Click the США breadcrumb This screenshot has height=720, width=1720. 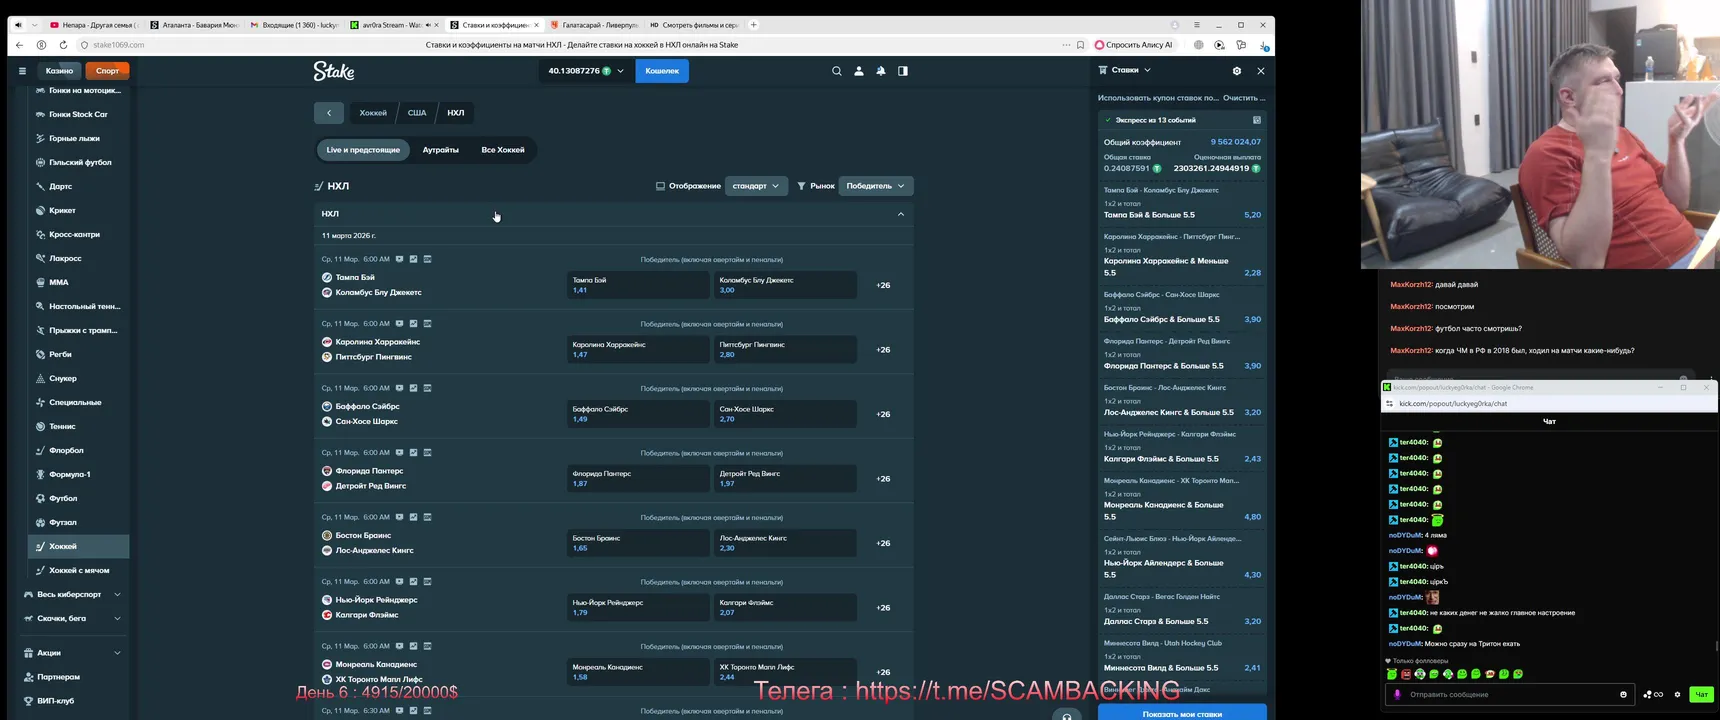(417, 113)
